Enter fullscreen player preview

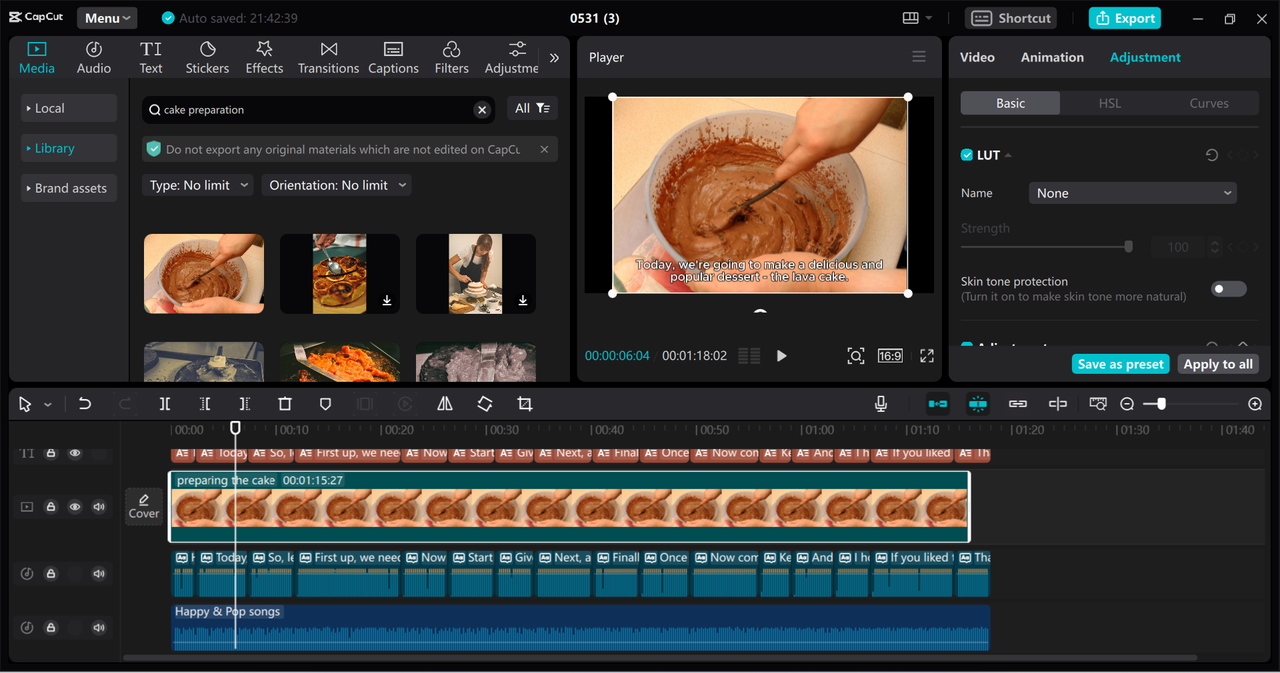tap(927, 356)
